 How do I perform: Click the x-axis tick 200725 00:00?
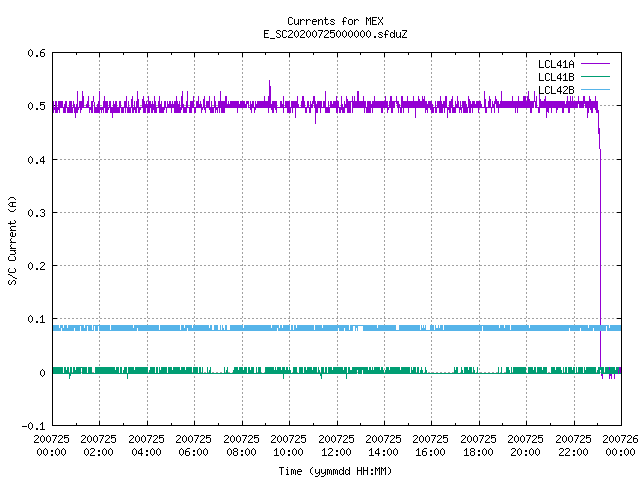click(51, 446)
